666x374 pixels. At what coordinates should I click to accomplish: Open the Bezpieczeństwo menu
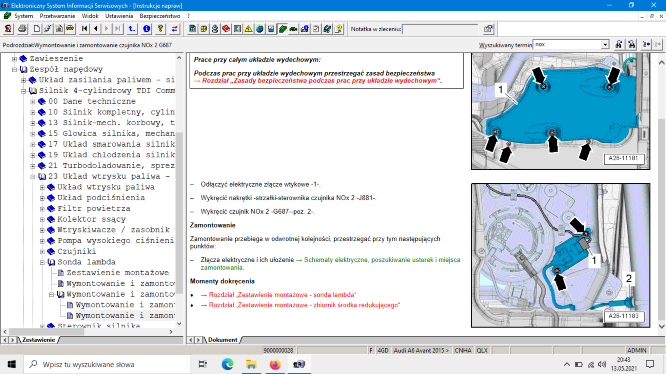[x=160, y=16]
